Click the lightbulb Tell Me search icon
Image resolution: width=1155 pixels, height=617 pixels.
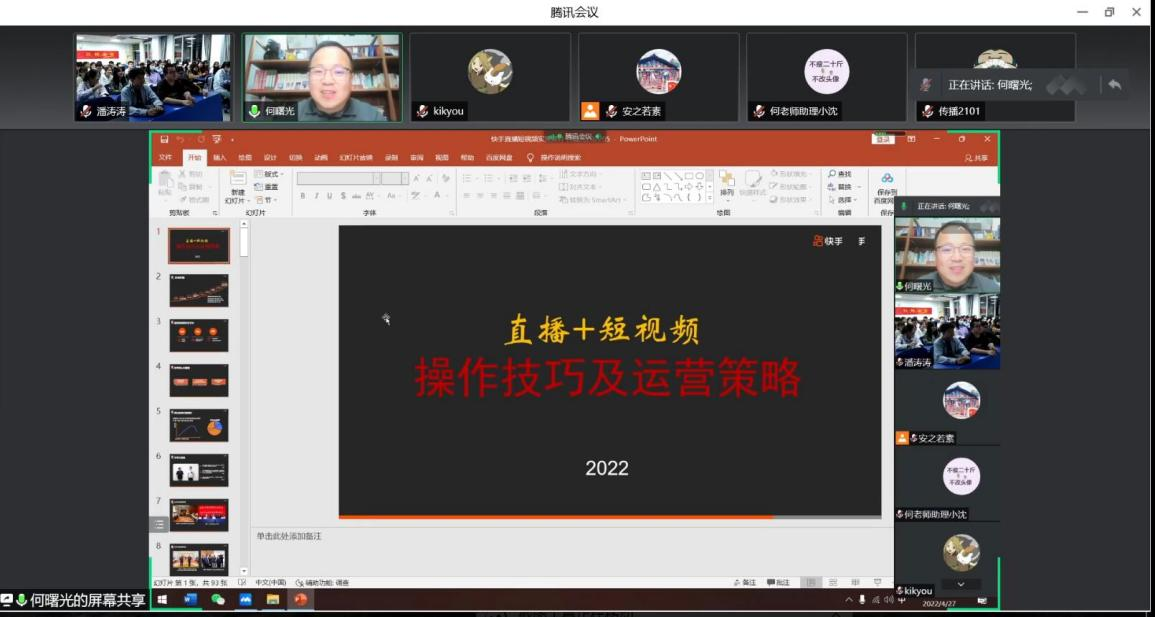tap(531, 158)
